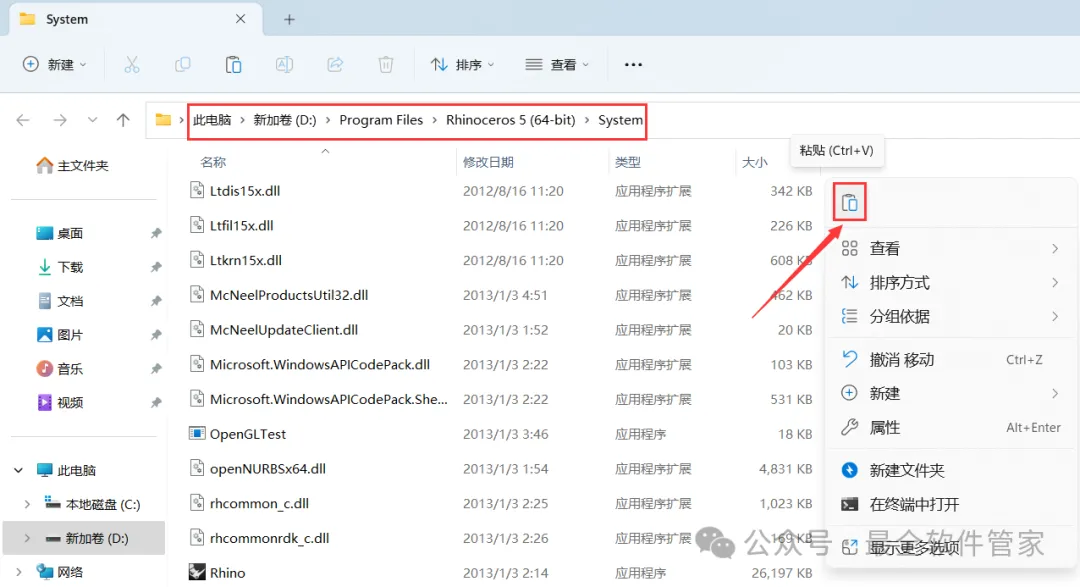Image resolution: width=1080 pixels, height=587 pixels.
Task: Open 桌面 in the sidebar
Action: (x=59, y=234)
